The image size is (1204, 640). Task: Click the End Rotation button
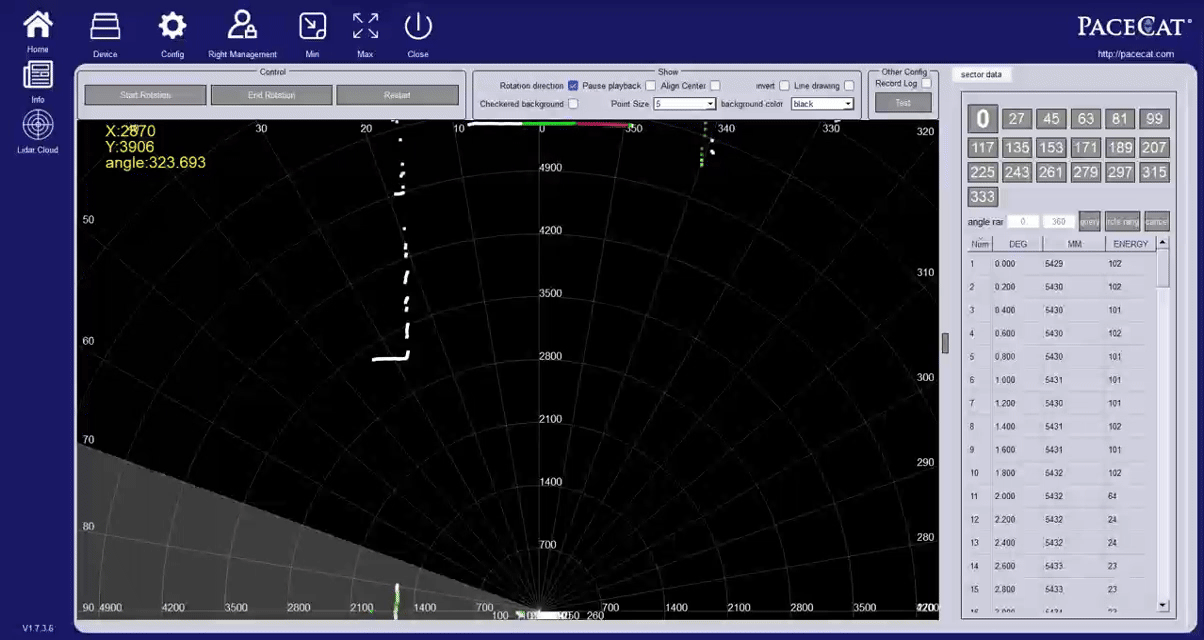tap(272, 95)
